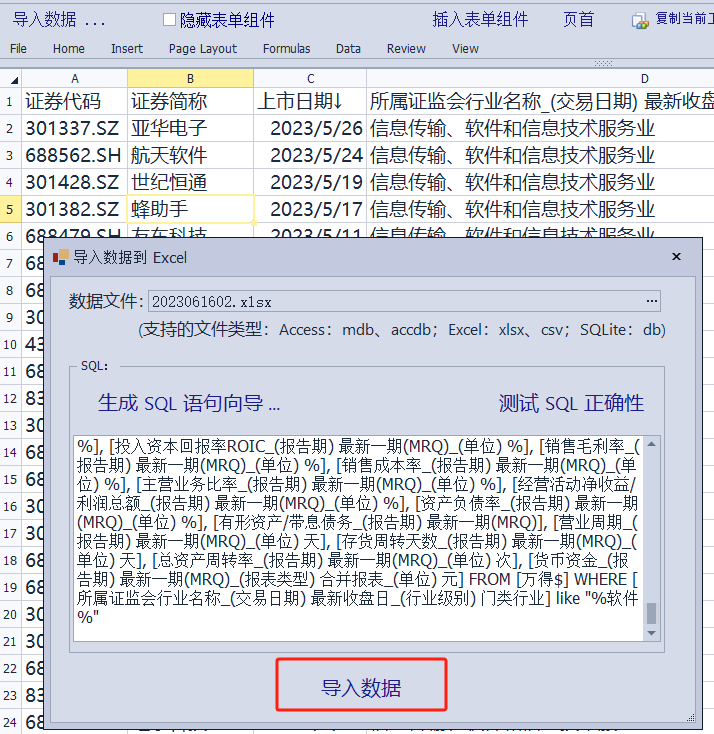
Task: Switch to the Formulas ribbon tab
Action: coord(286,49)
